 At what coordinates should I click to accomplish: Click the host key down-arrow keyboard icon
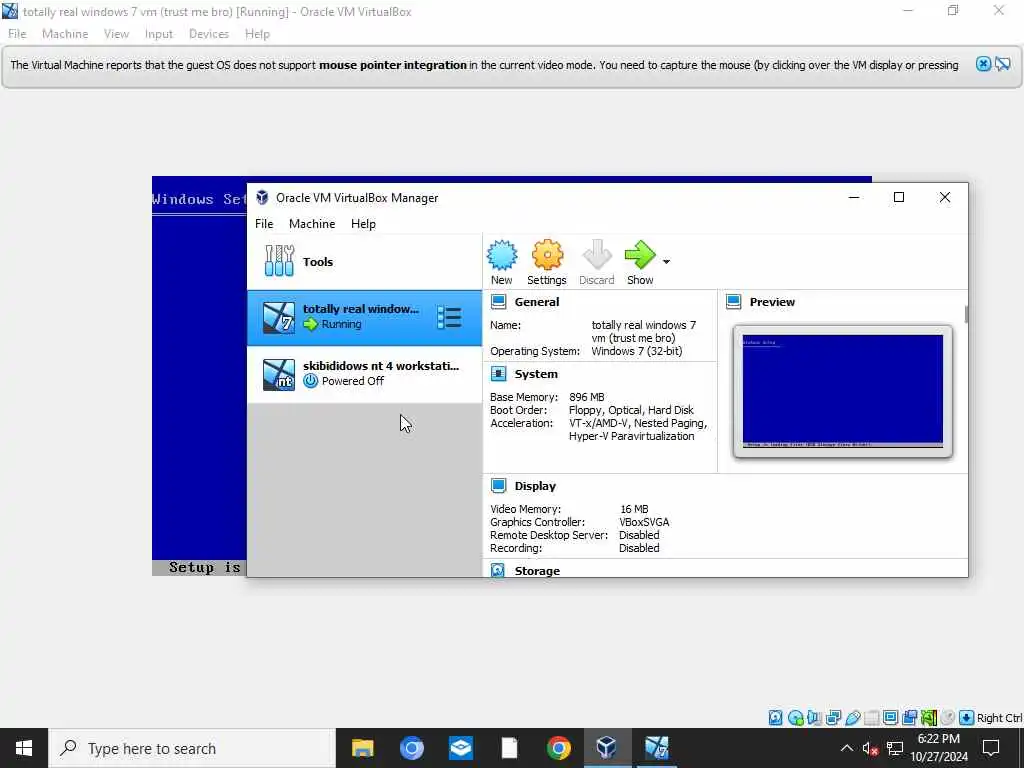pyautogui.click(x=967, y=718)
